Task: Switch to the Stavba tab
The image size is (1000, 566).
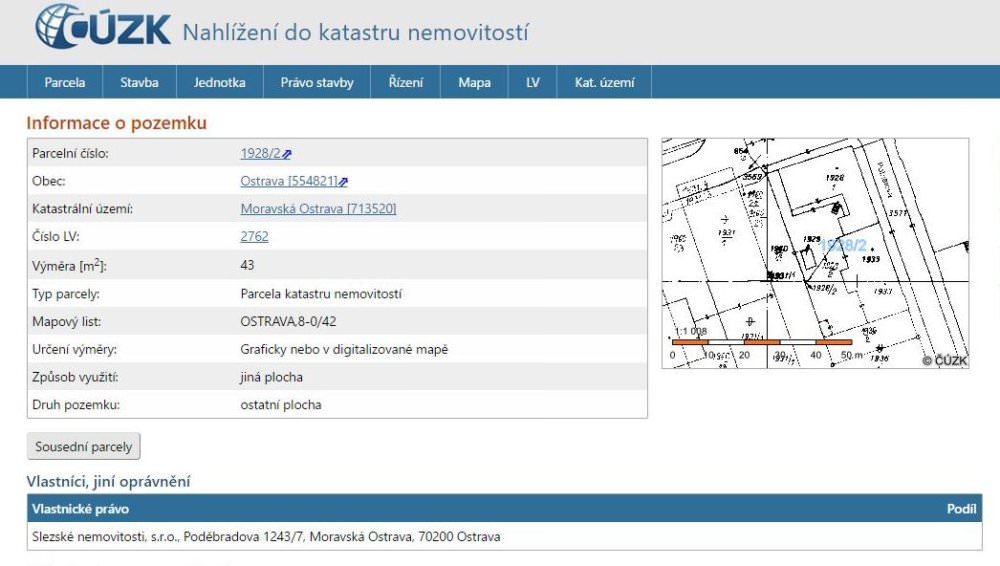Action: (x=139, y=82)
